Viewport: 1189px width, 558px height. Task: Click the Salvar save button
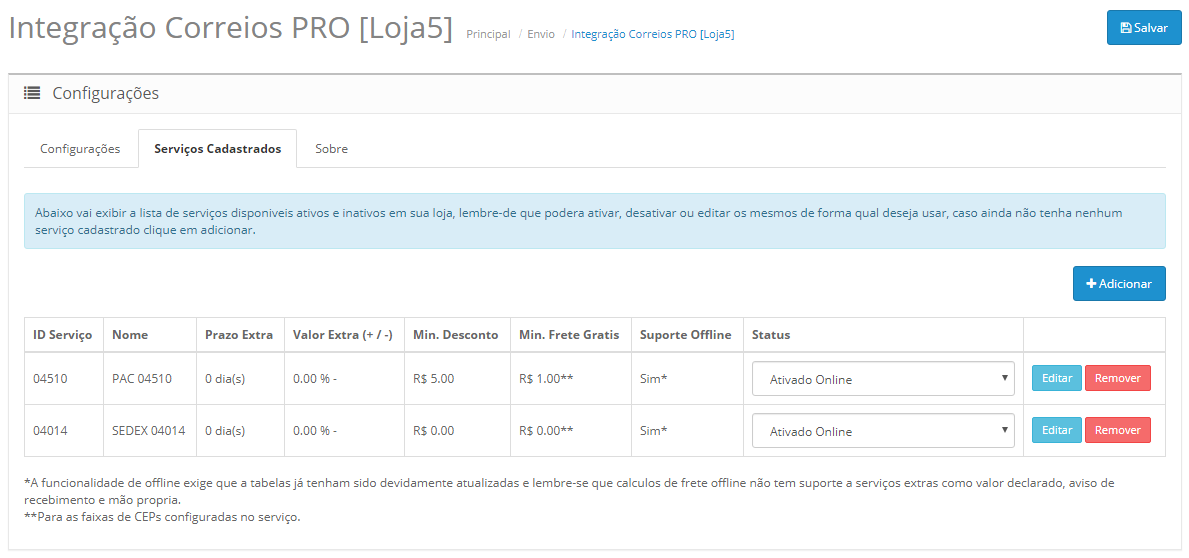coord(1144,28)
